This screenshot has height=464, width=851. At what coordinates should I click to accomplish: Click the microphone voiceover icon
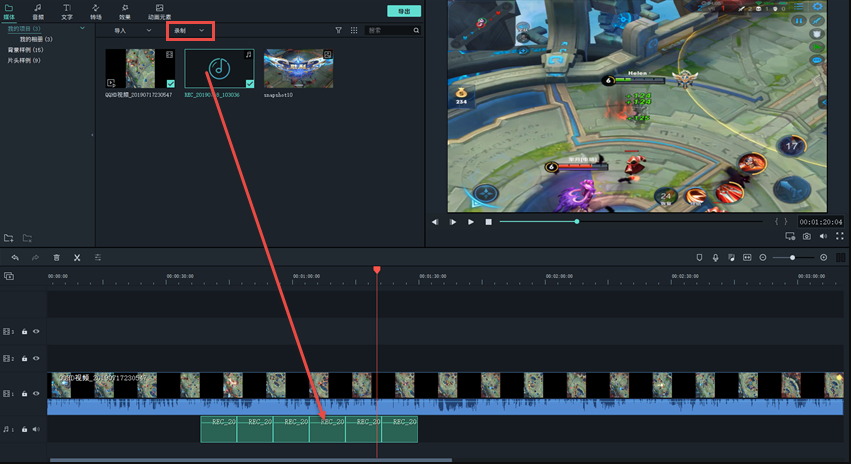(x=715, y=257)
